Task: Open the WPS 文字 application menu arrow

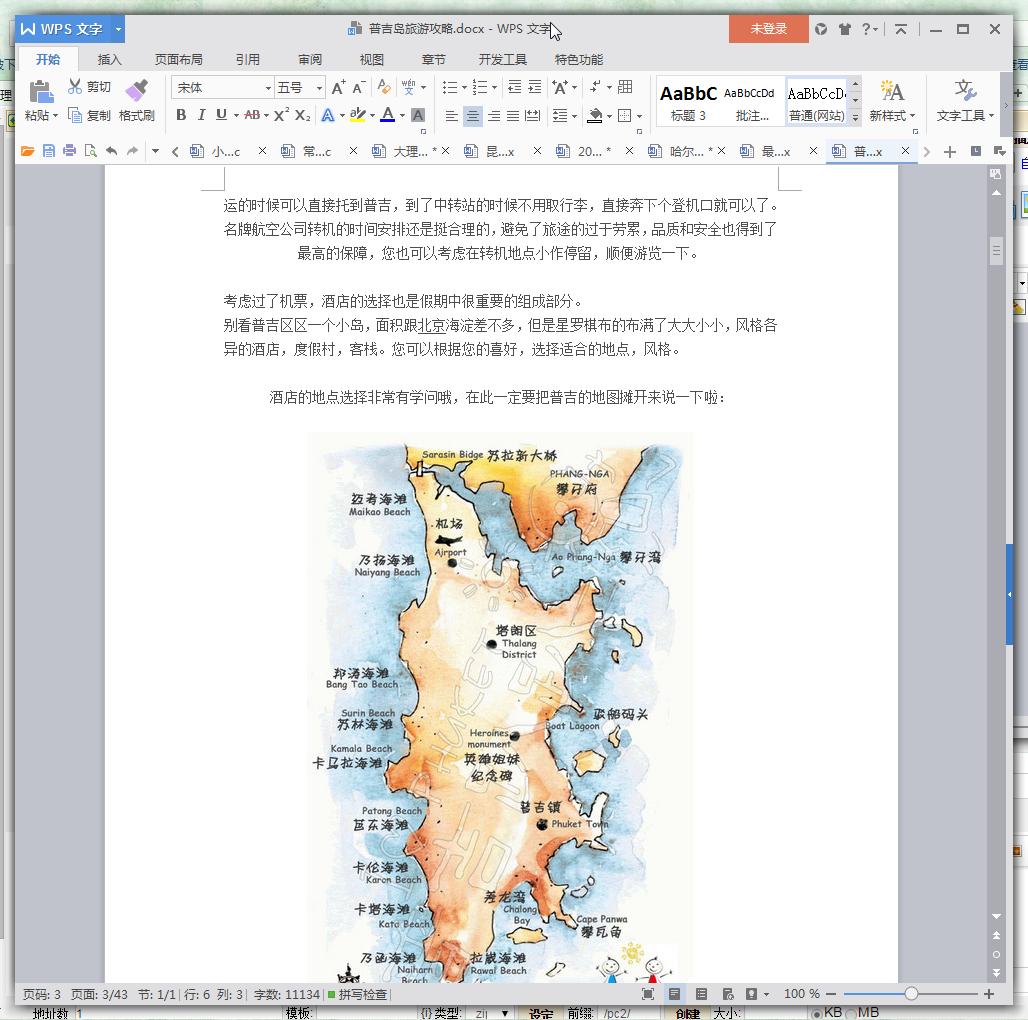Action: click(x=118, y=29)
